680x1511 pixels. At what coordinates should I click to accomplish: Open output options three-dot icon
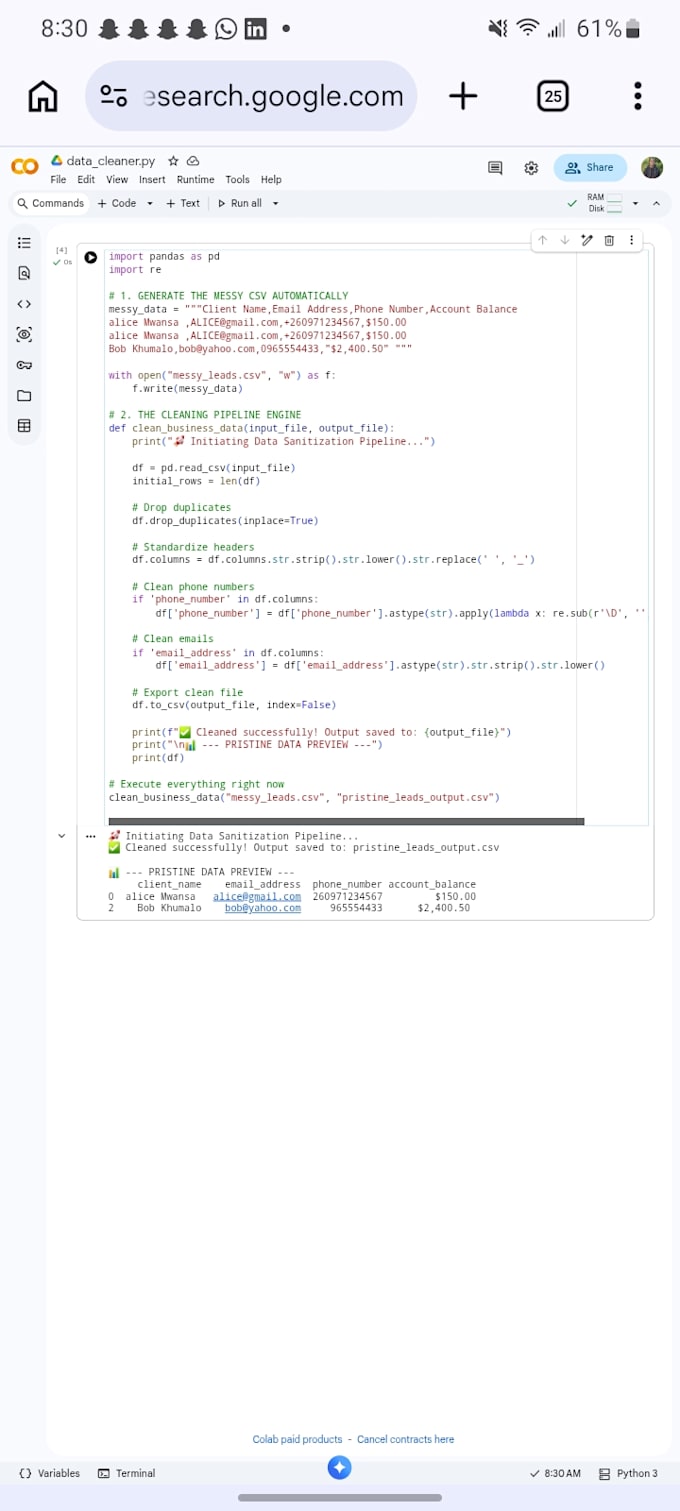tap(91, 836)
